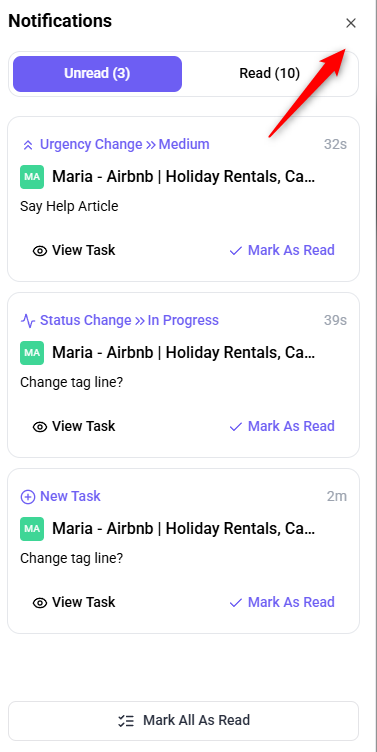The height and width of the screenshot is (752, 377).
Task: Mark Status Change notification as read
Action: tap(282, 426)
